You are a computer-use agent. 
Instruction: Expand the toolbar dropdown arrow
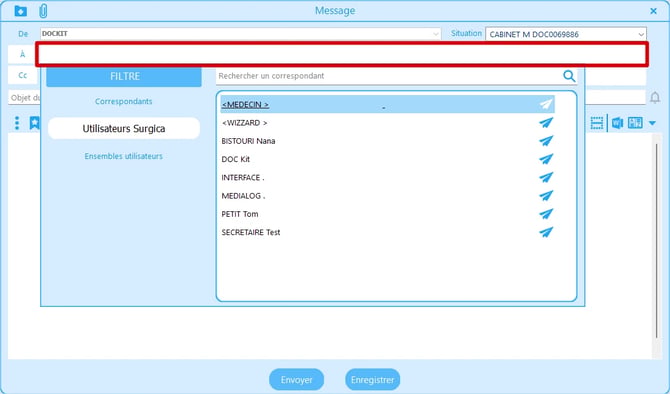(x=652, y=123)
